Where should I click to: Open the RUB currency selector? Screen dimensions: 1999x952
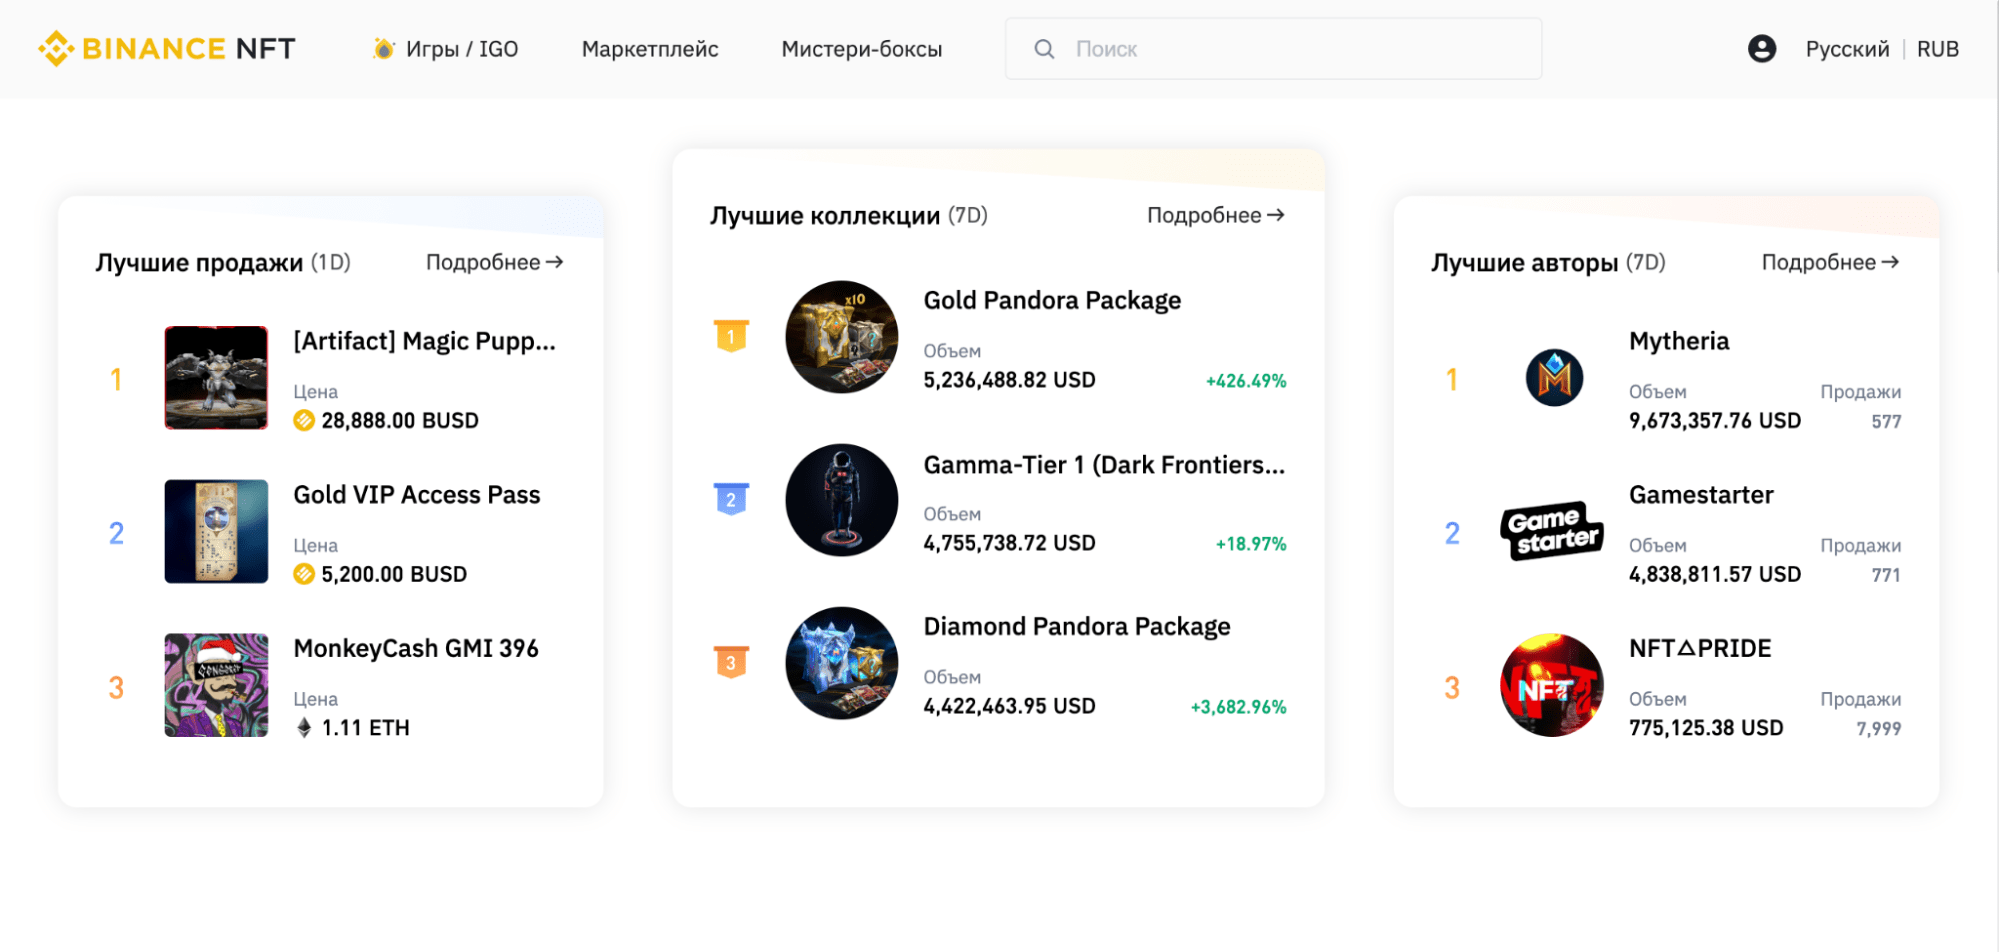pyautogui.click(x=1937, y=47)
